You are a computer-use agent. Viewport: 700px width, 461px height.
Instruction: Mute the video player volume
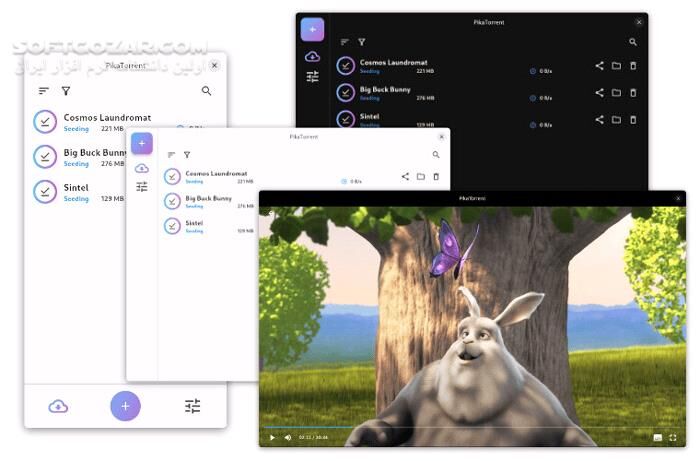point(288,437)
